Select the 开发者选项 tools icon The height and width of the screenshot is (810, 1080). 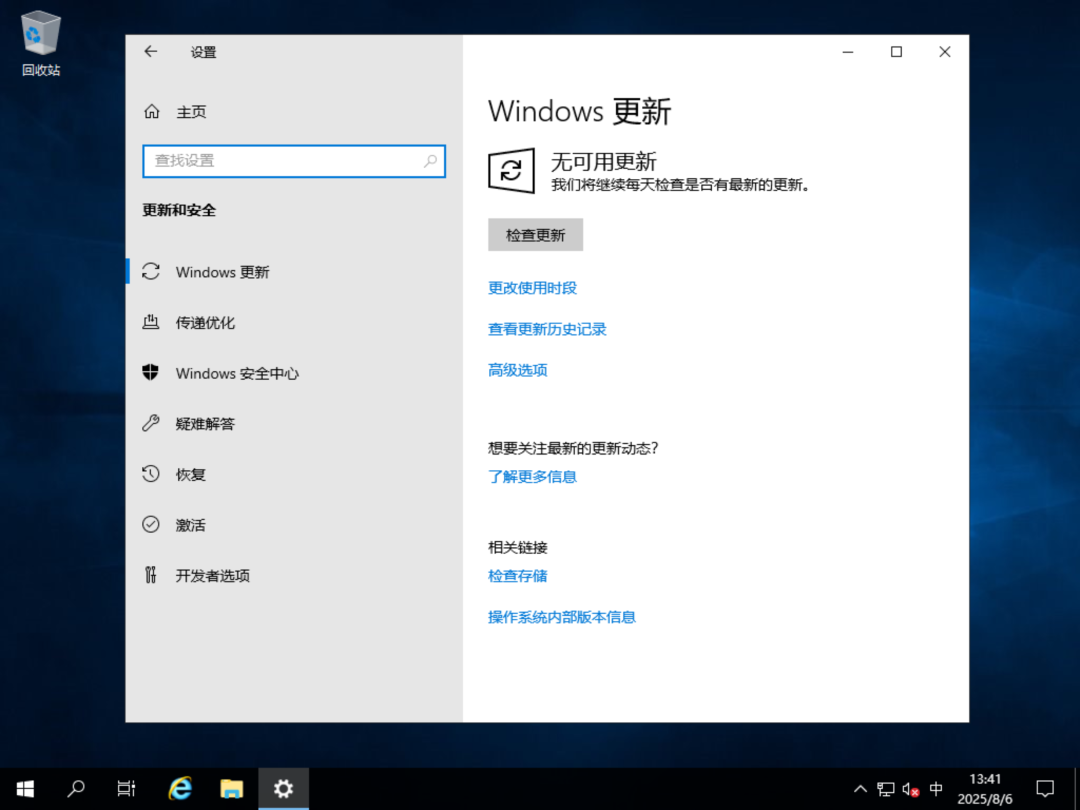tap(151, 574)
